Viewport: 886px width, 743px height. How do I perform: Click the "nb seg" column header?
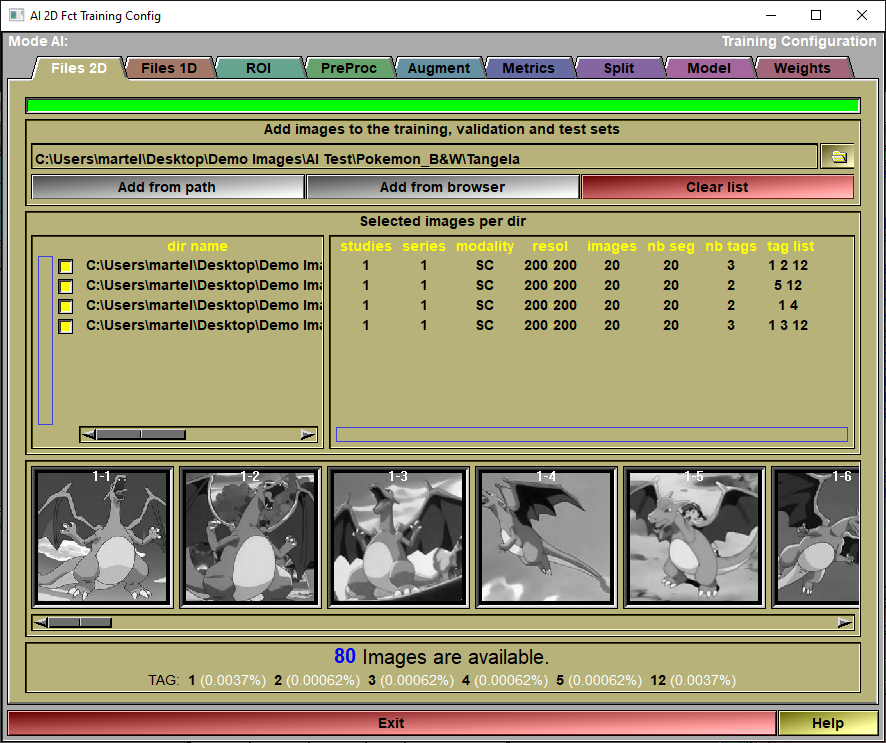(671, 246)
